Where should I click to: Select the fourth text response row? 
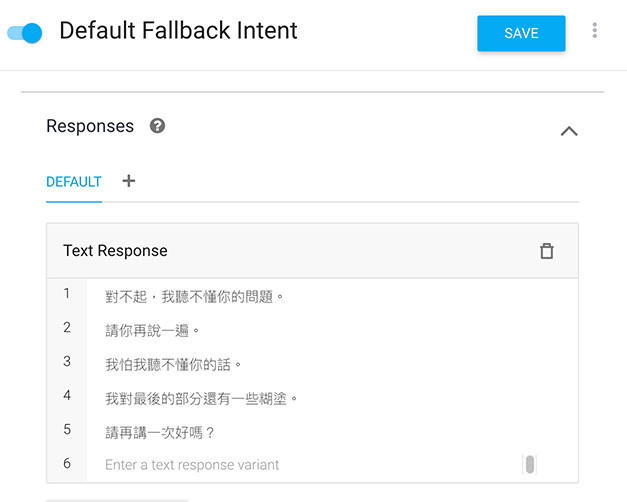[x=202, y=398]
